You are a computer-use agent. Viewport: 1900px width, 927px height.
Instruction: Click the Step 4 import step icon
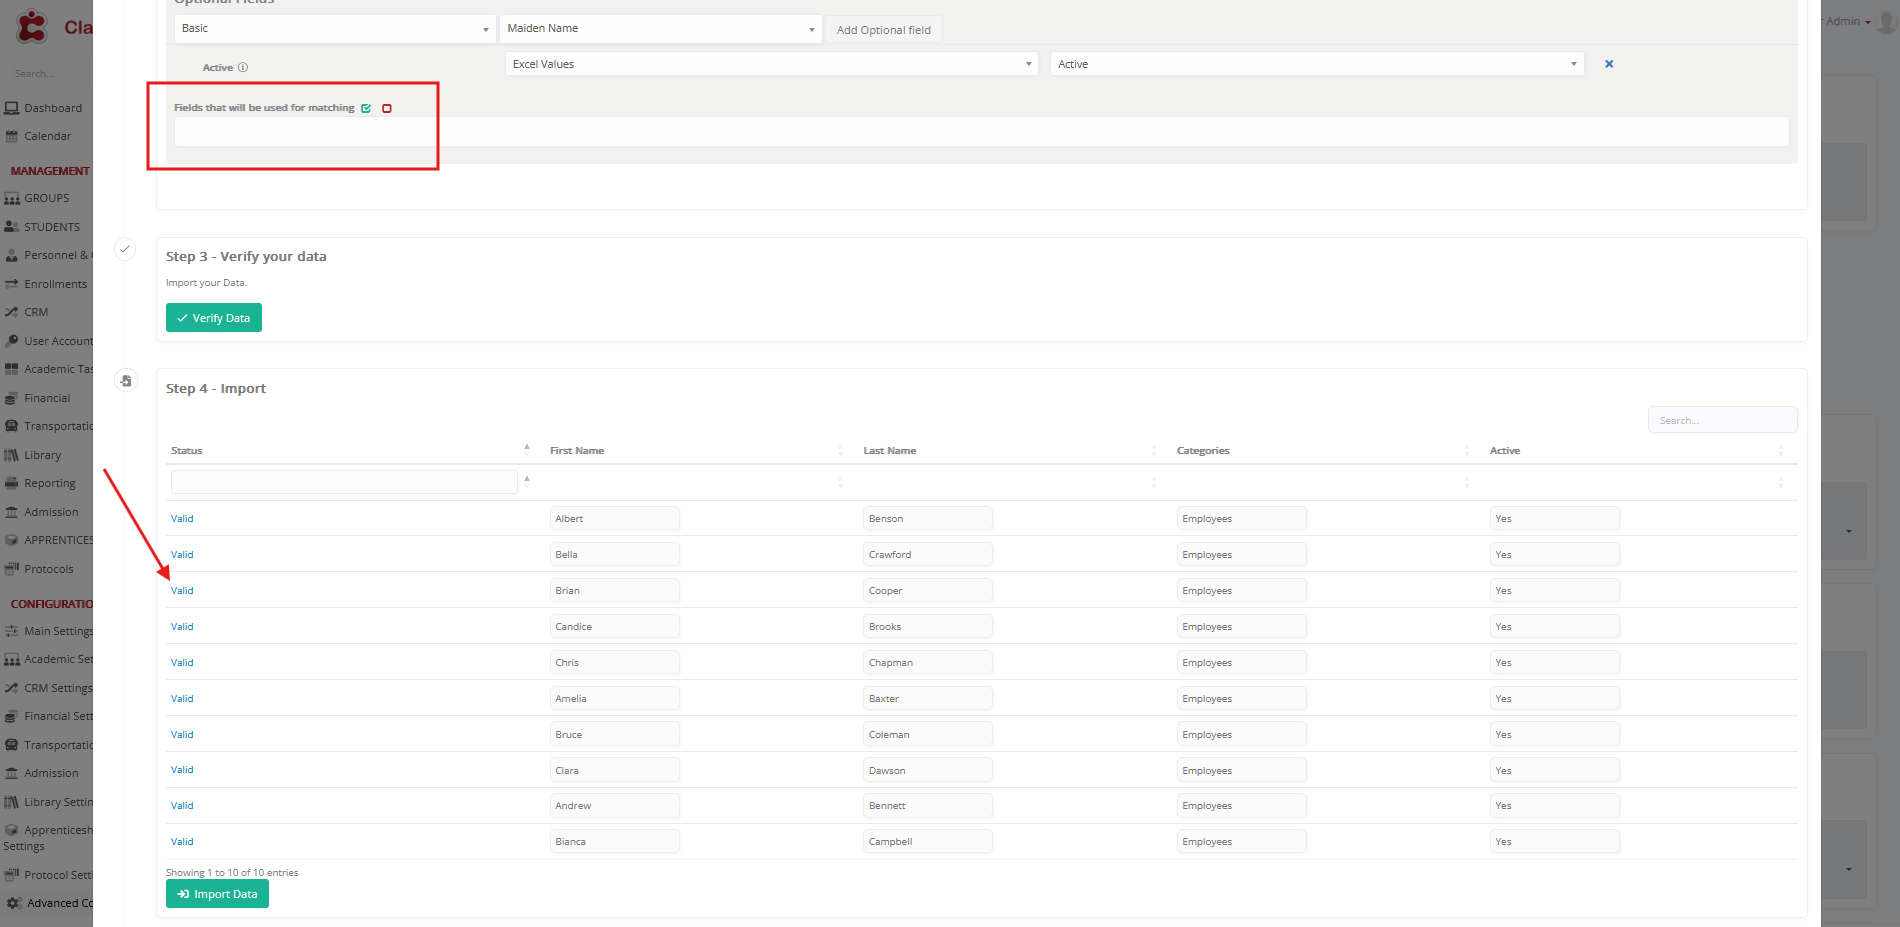pos(126,381)
